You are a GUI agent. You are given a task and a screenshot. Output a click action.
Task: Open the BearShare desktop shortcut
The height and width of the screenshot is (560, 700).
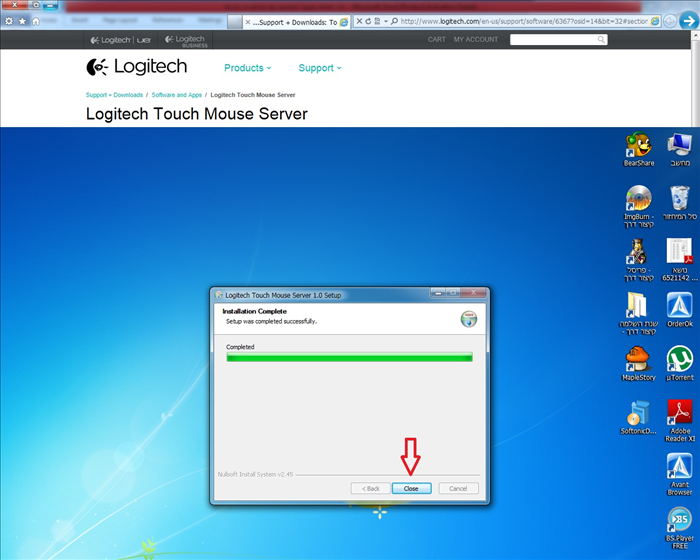(x=638, y=150)
